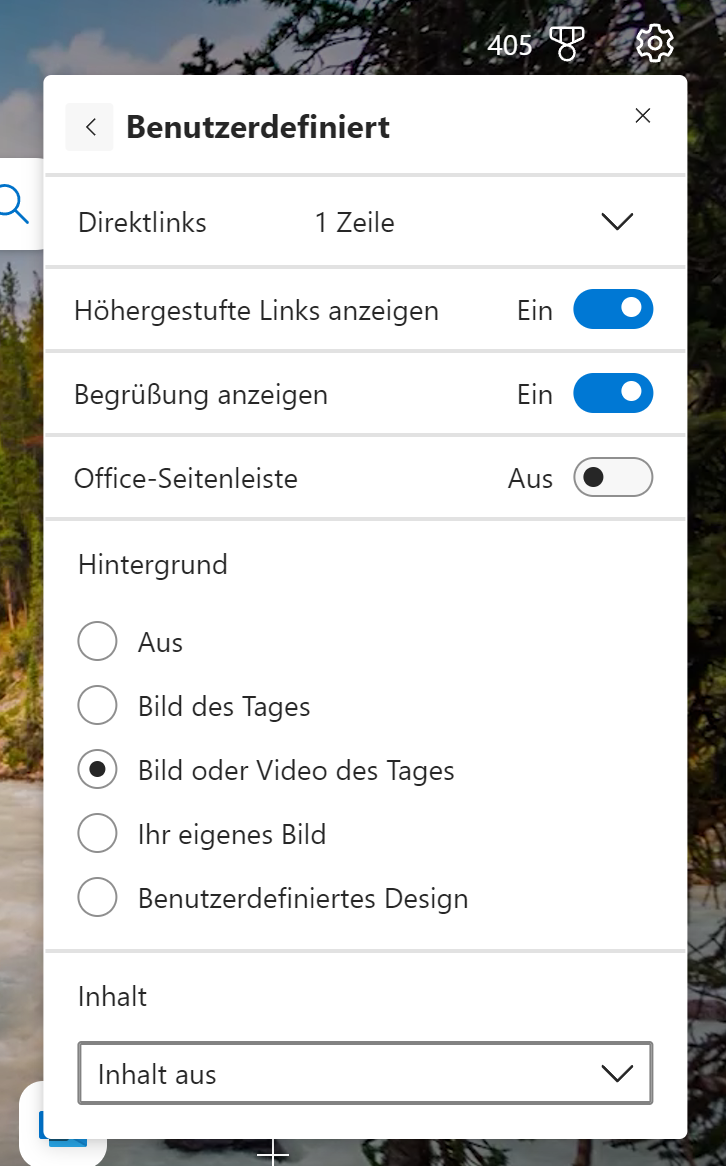Disable the Begrüßung anzeigen toggle
The image size is (726, 1166).
click(613, 393)
